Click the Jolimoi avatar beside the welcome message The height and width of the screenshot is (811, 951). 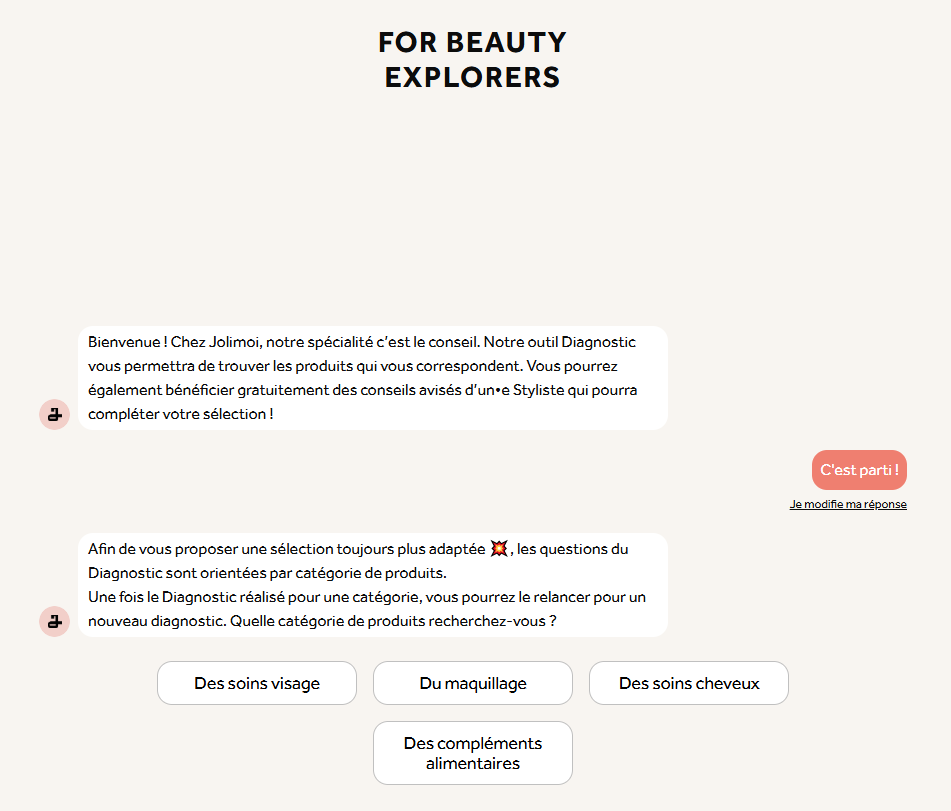(54, 413)
